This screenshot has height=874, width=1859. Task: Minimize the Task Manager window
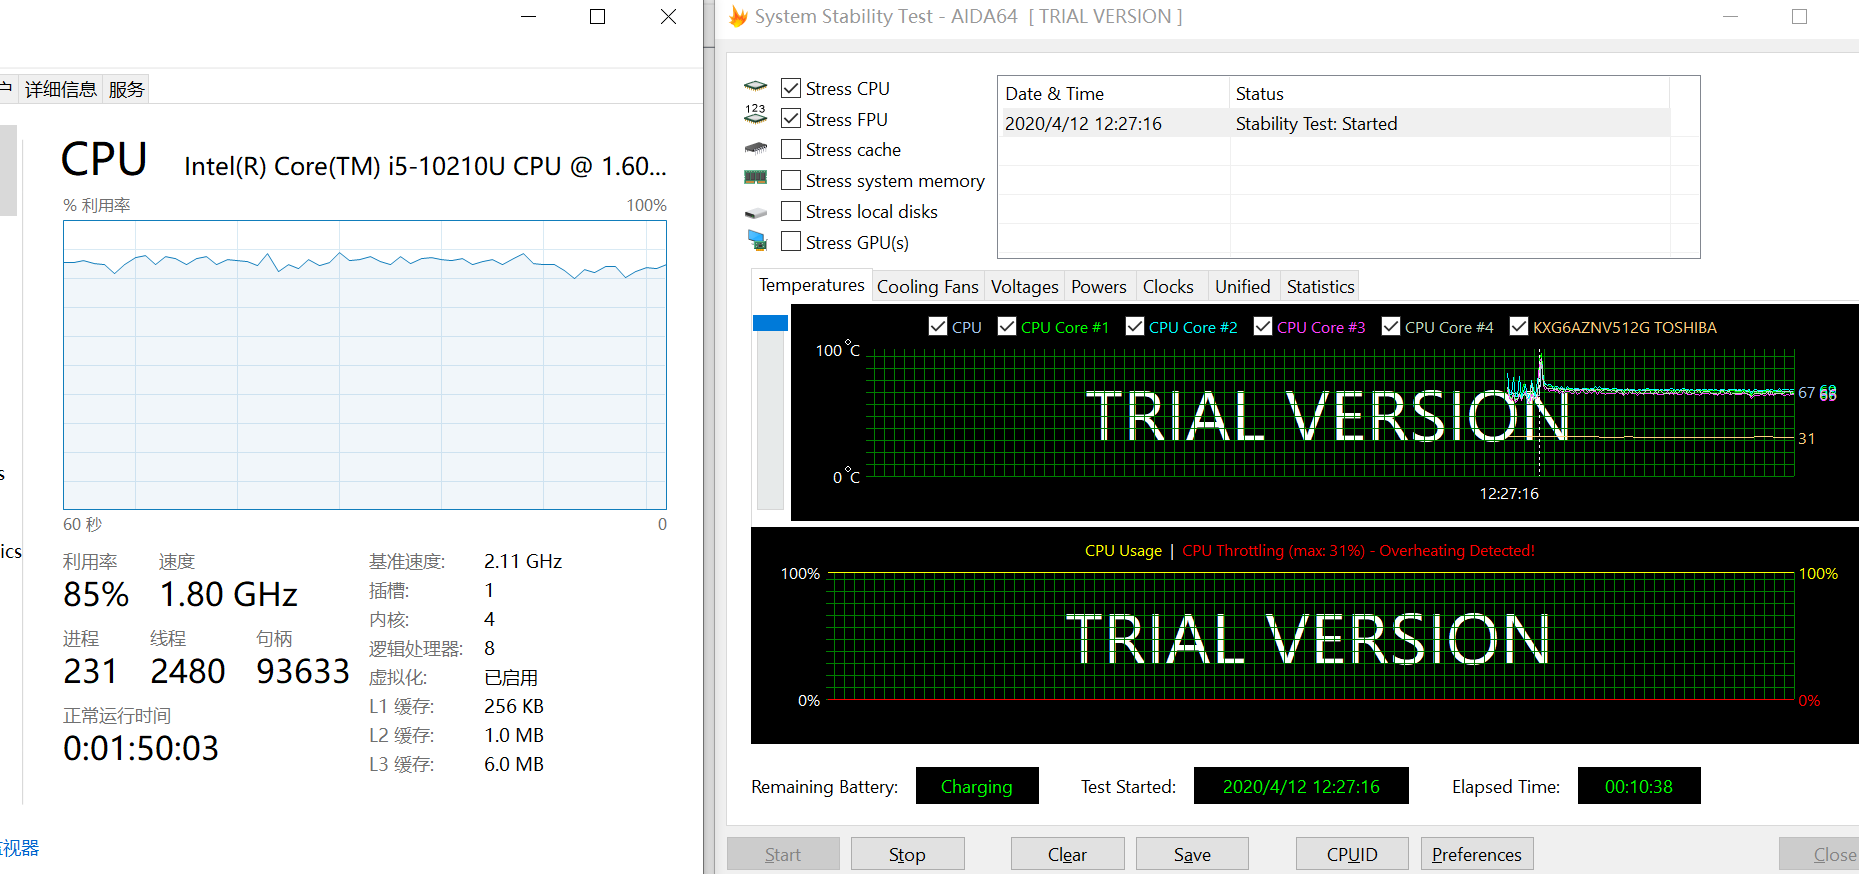529,17
